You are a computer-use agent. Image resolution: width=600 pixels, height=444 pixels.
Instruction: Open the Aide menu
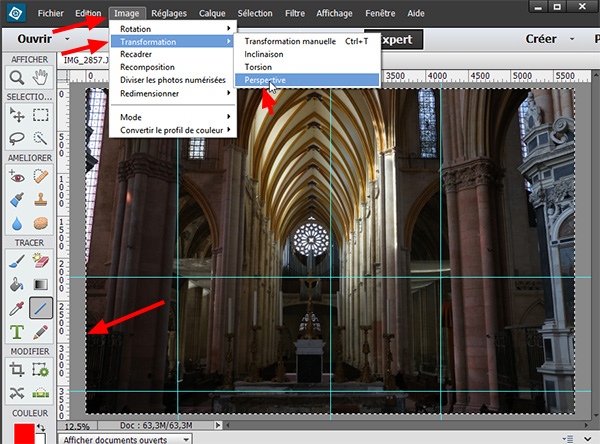[x=416, y=13]
